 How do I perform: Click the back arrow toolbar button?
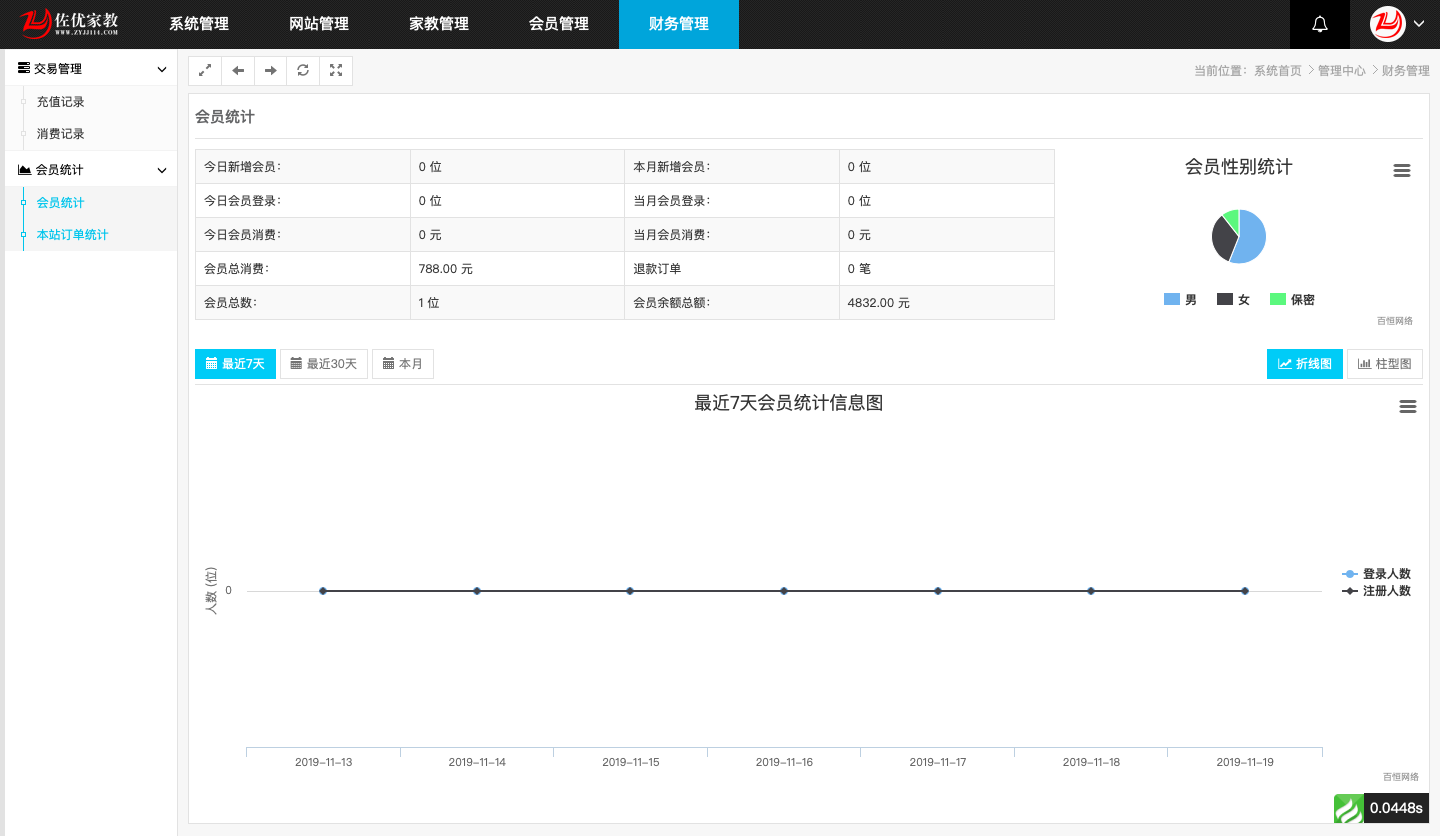pos(237,71)
